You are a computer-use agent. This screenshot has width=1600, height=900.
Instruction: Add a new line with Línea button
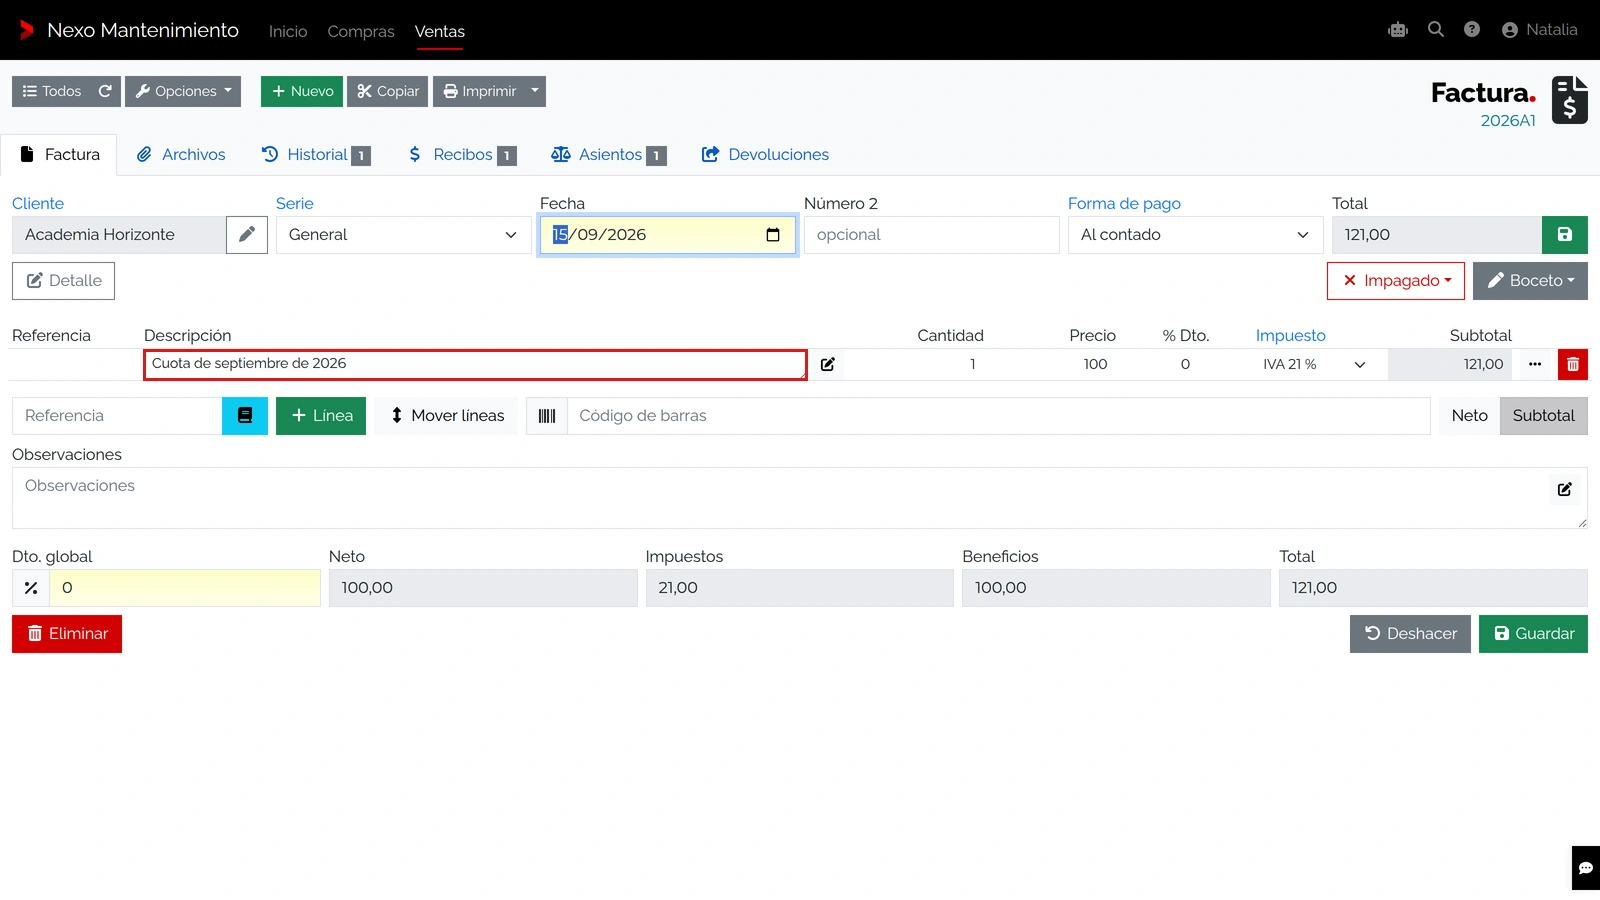point(321,416)
